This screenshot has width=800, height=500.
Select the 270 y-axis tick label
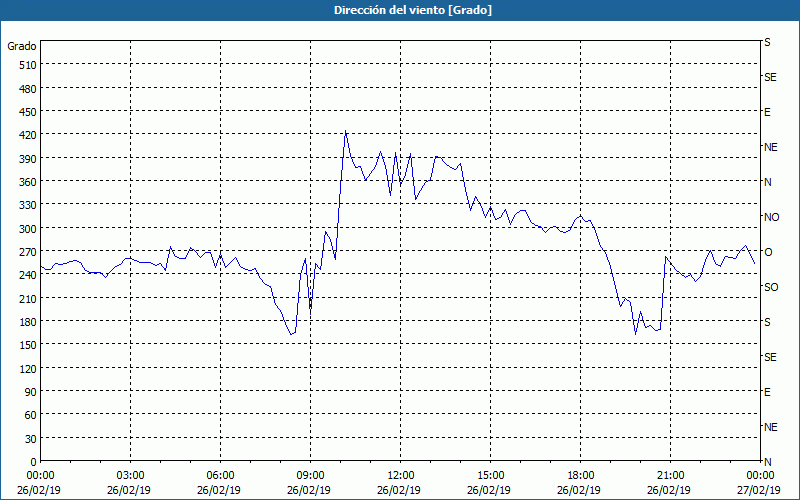pos(29,252)
